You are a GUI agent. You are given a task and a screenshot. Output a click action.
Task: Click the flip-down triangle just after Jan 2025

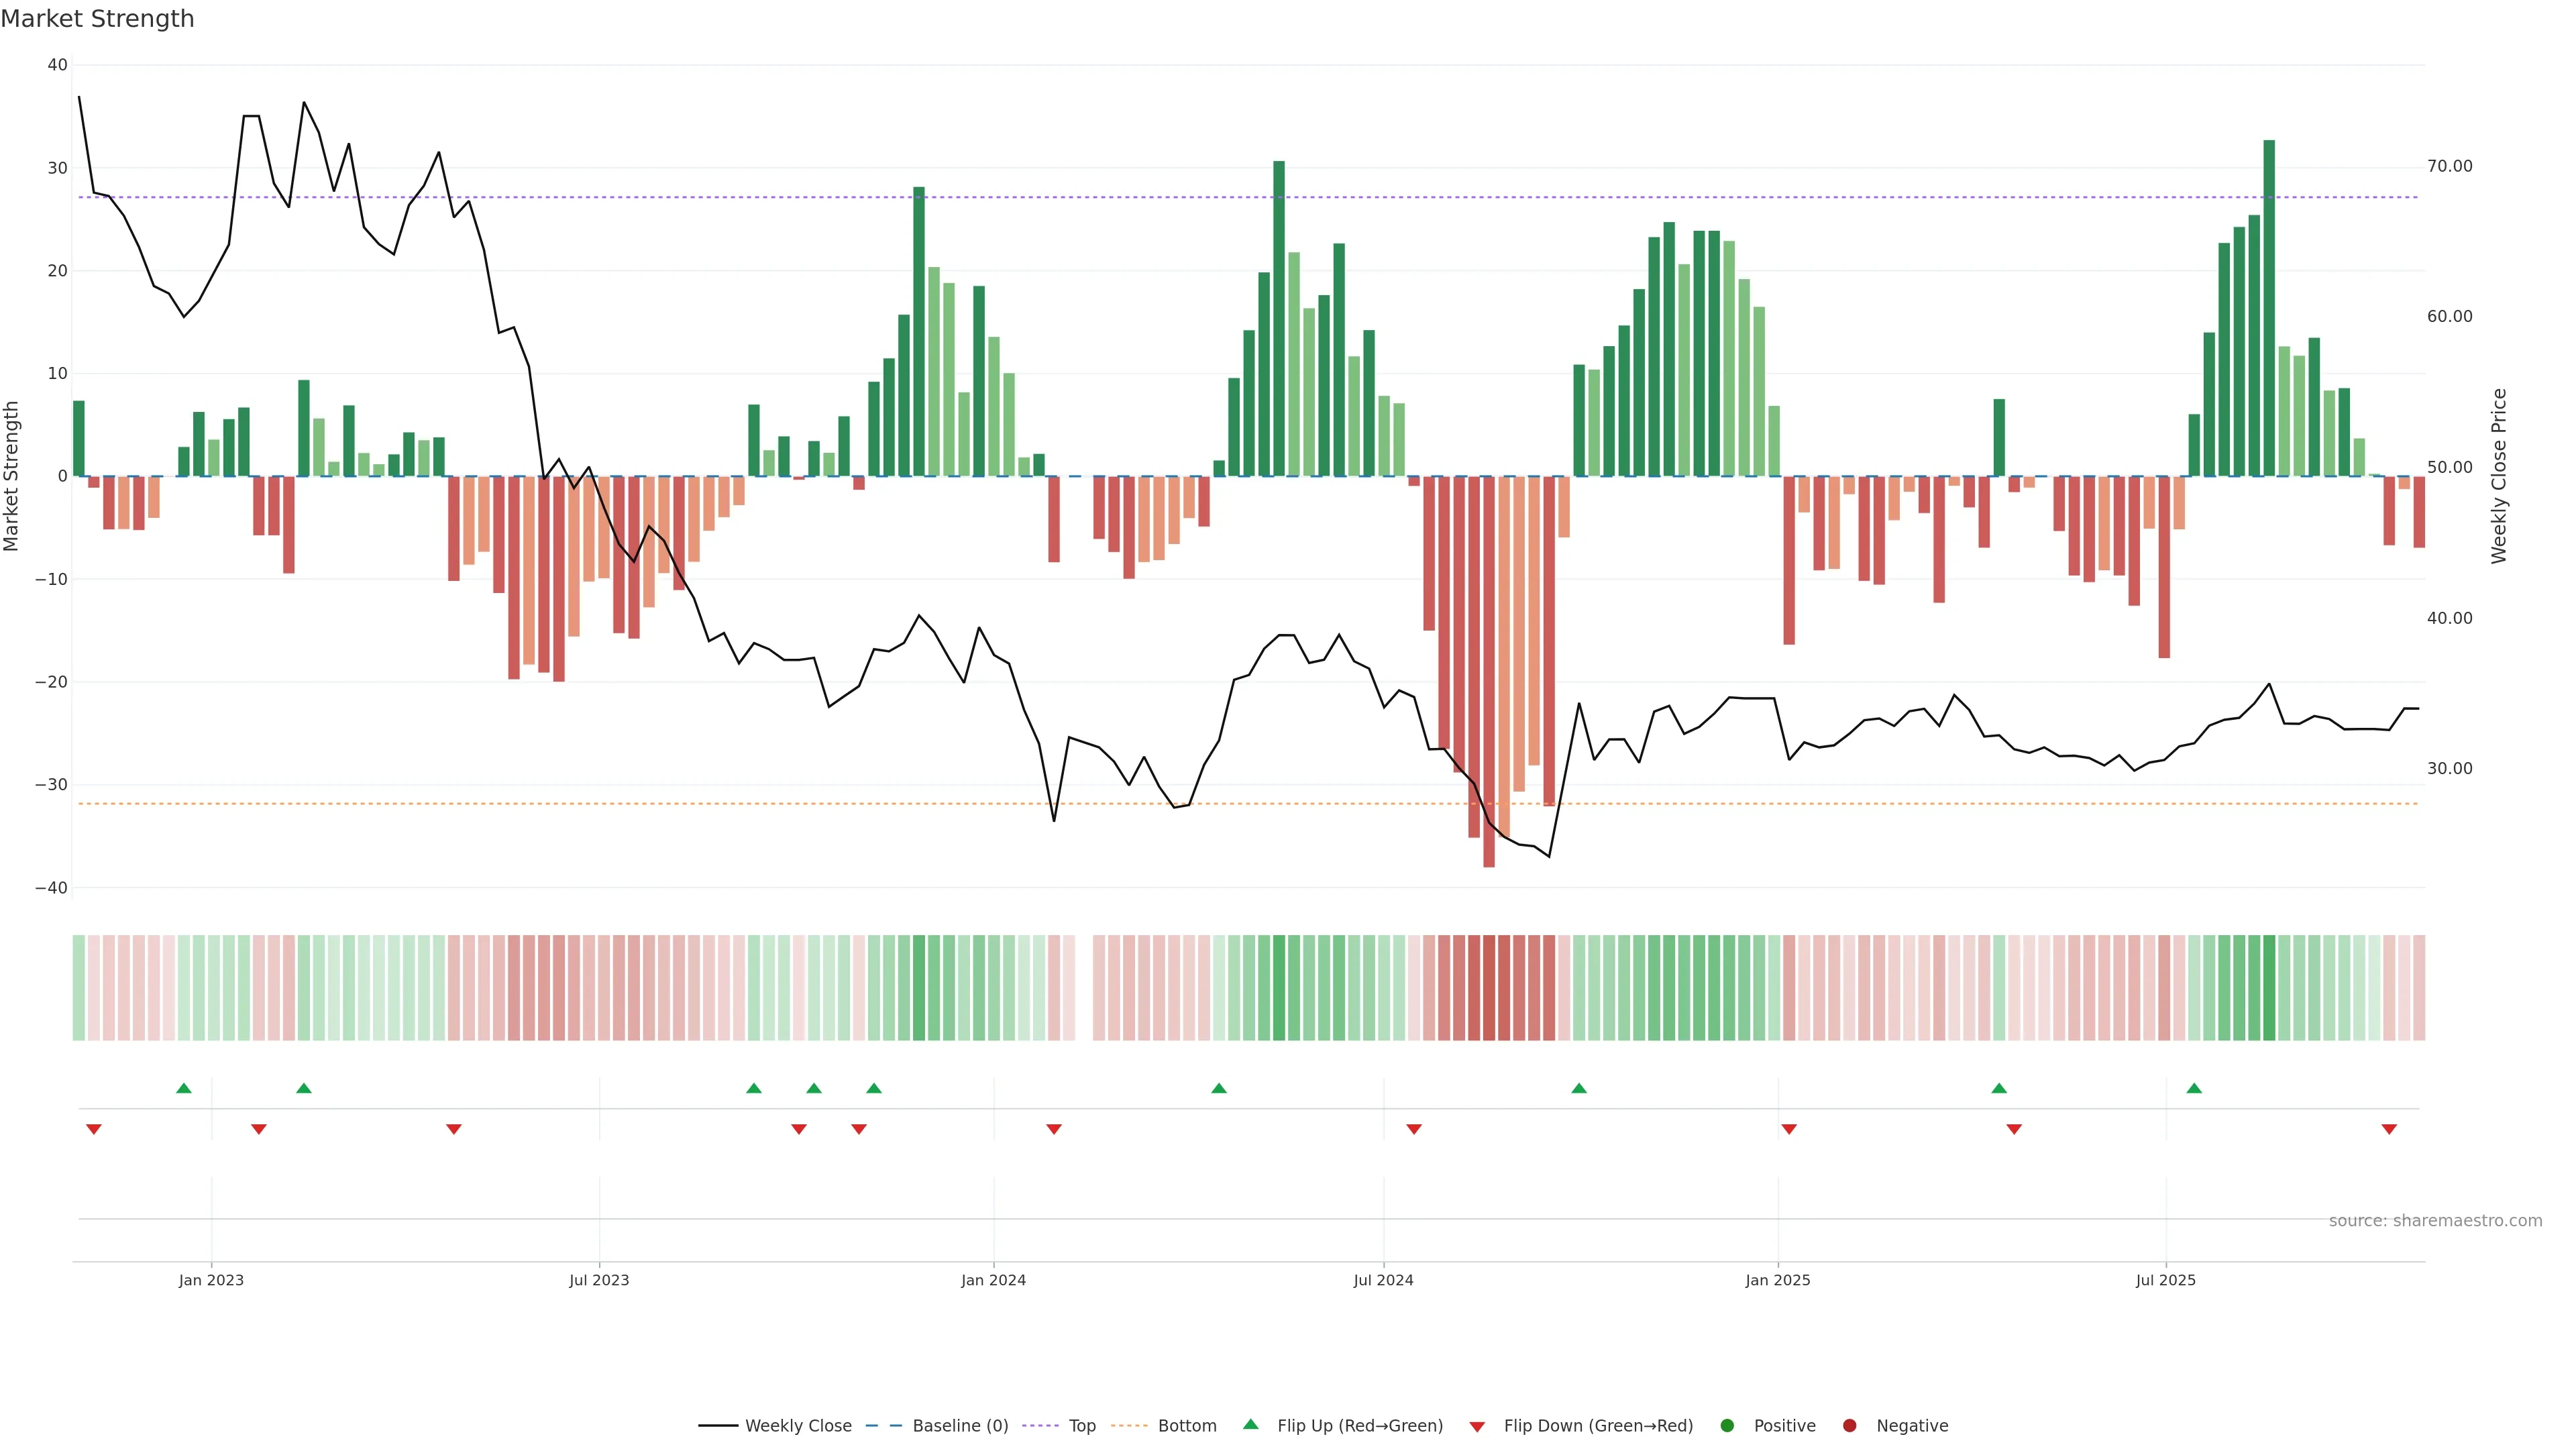(1789, 1129)
